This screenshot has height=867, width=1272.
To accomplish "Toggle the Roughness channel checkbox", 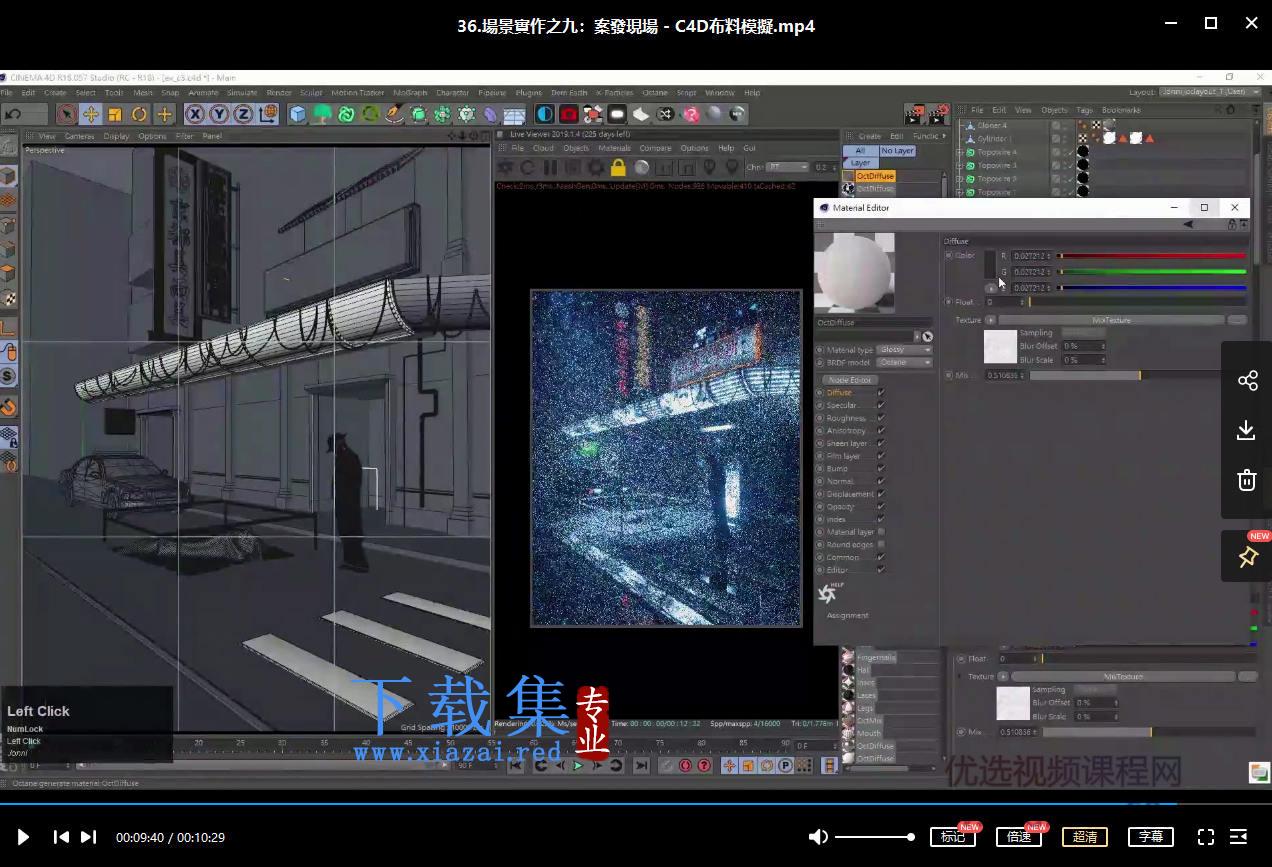I will point(880,418).
